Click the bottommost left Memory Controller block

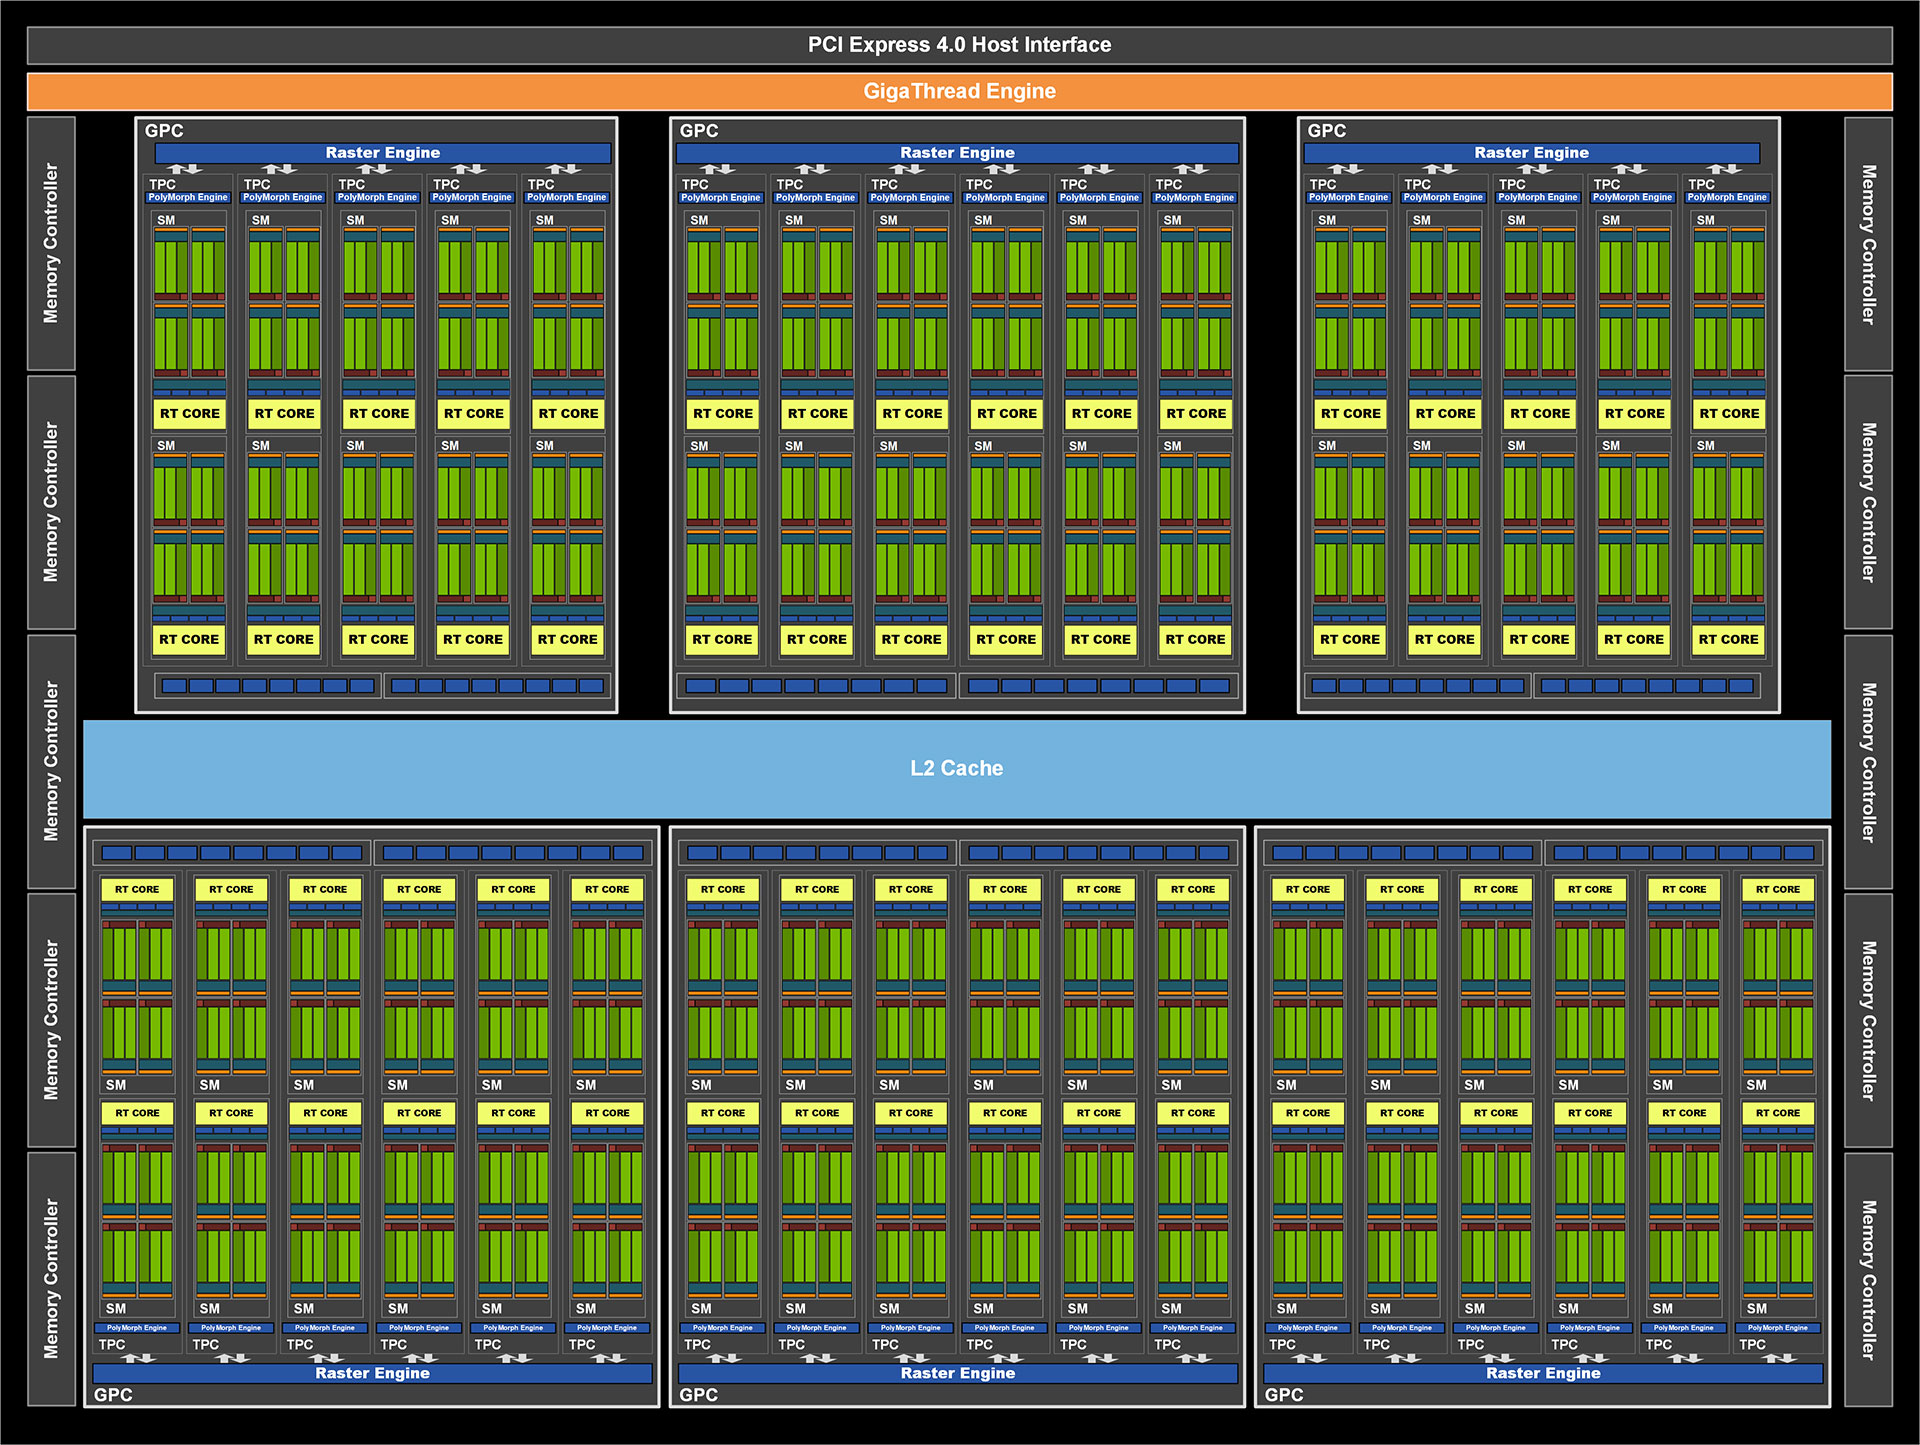[51, 1279]
